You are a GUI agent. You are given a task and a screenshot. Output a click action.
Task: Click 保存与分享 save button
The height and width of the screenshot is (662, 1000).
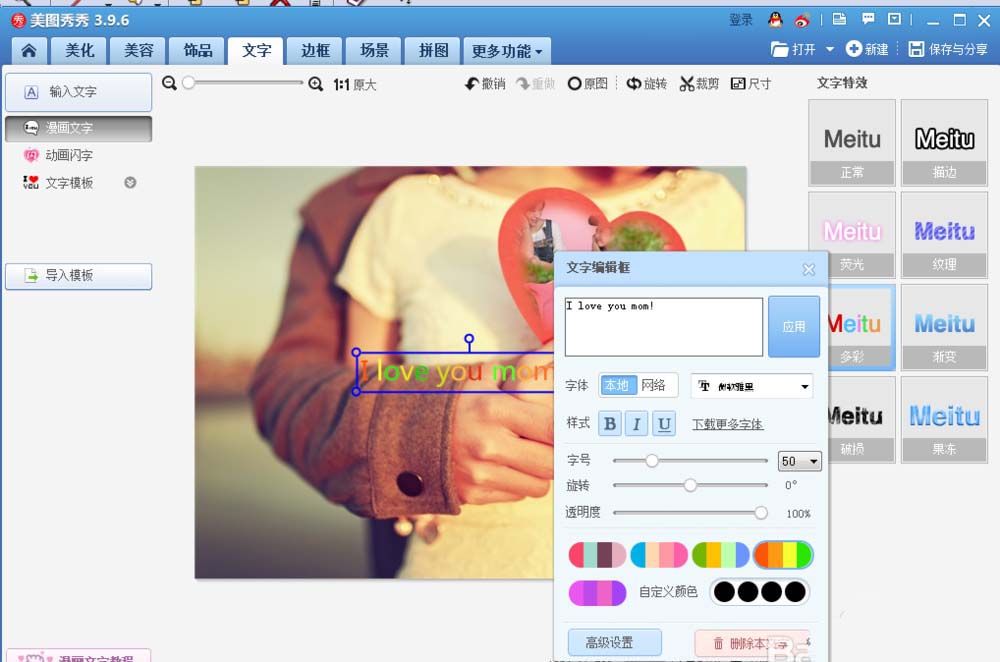948,49
